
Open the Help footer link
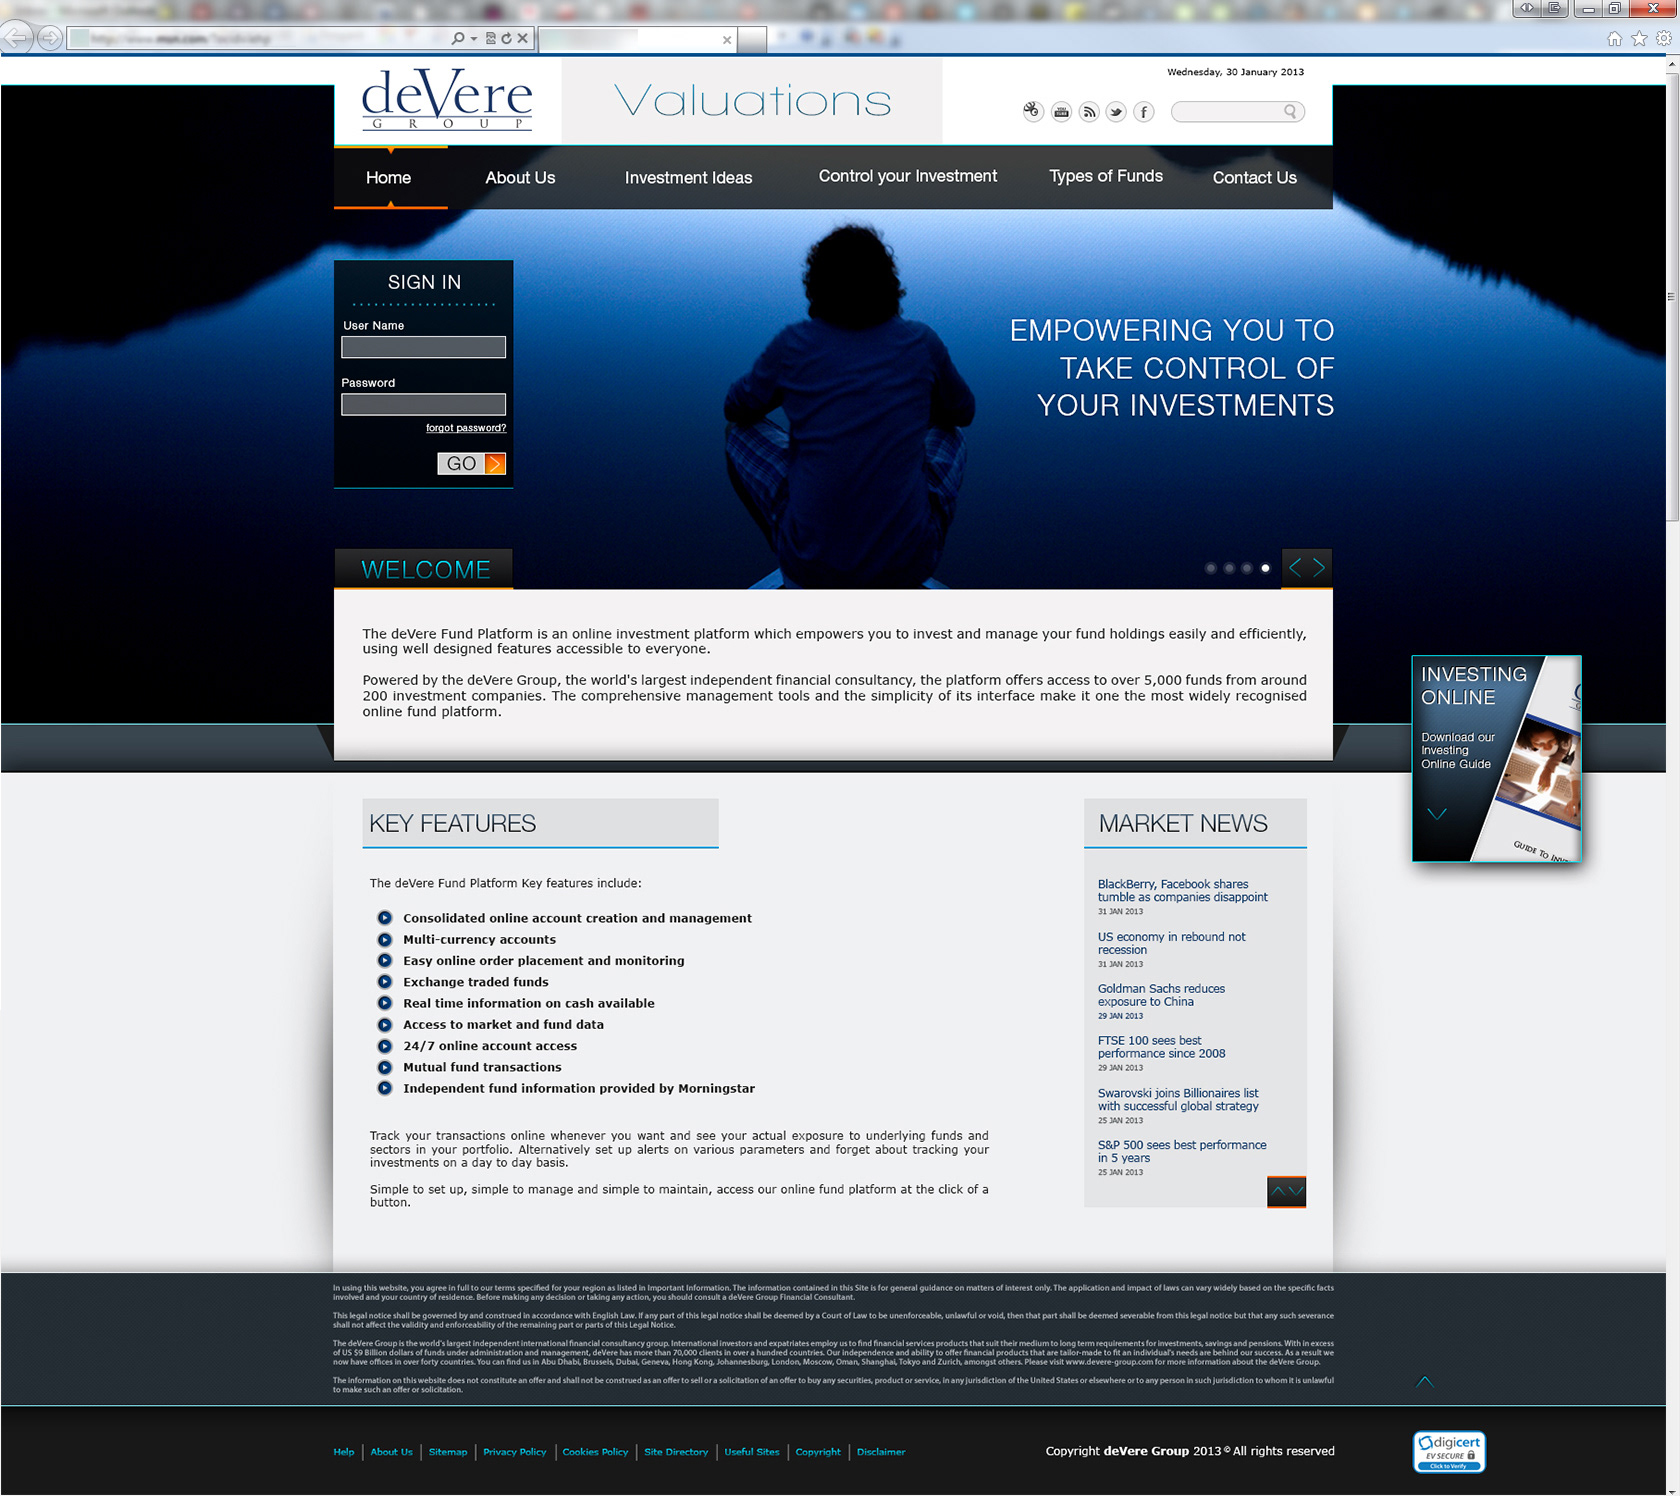(344, 1452)
